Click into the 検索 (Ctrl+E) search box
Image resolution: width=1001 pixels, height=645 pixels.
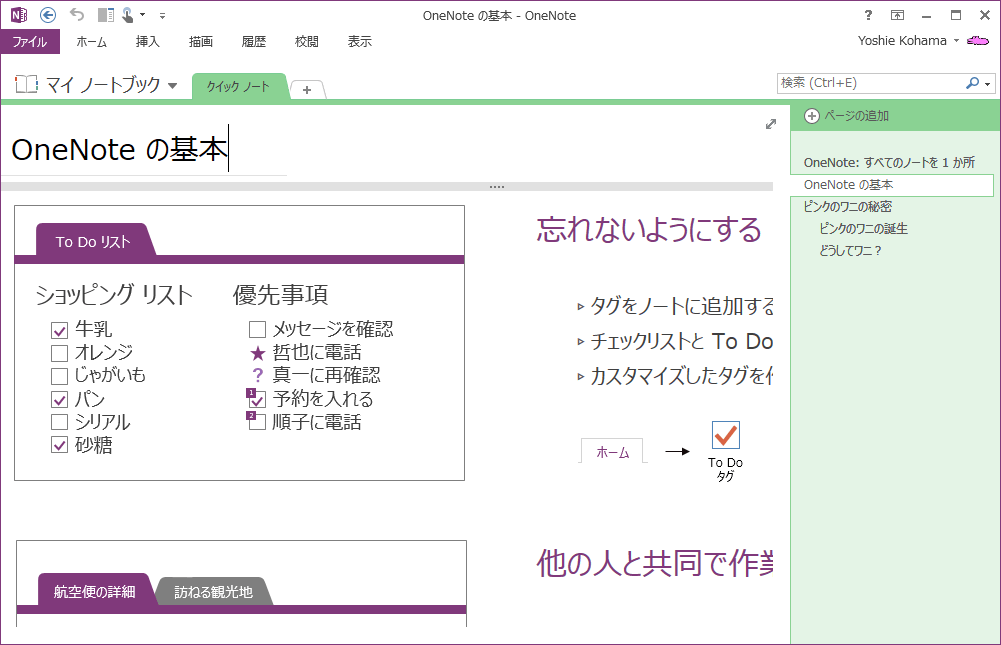(870, 83)
